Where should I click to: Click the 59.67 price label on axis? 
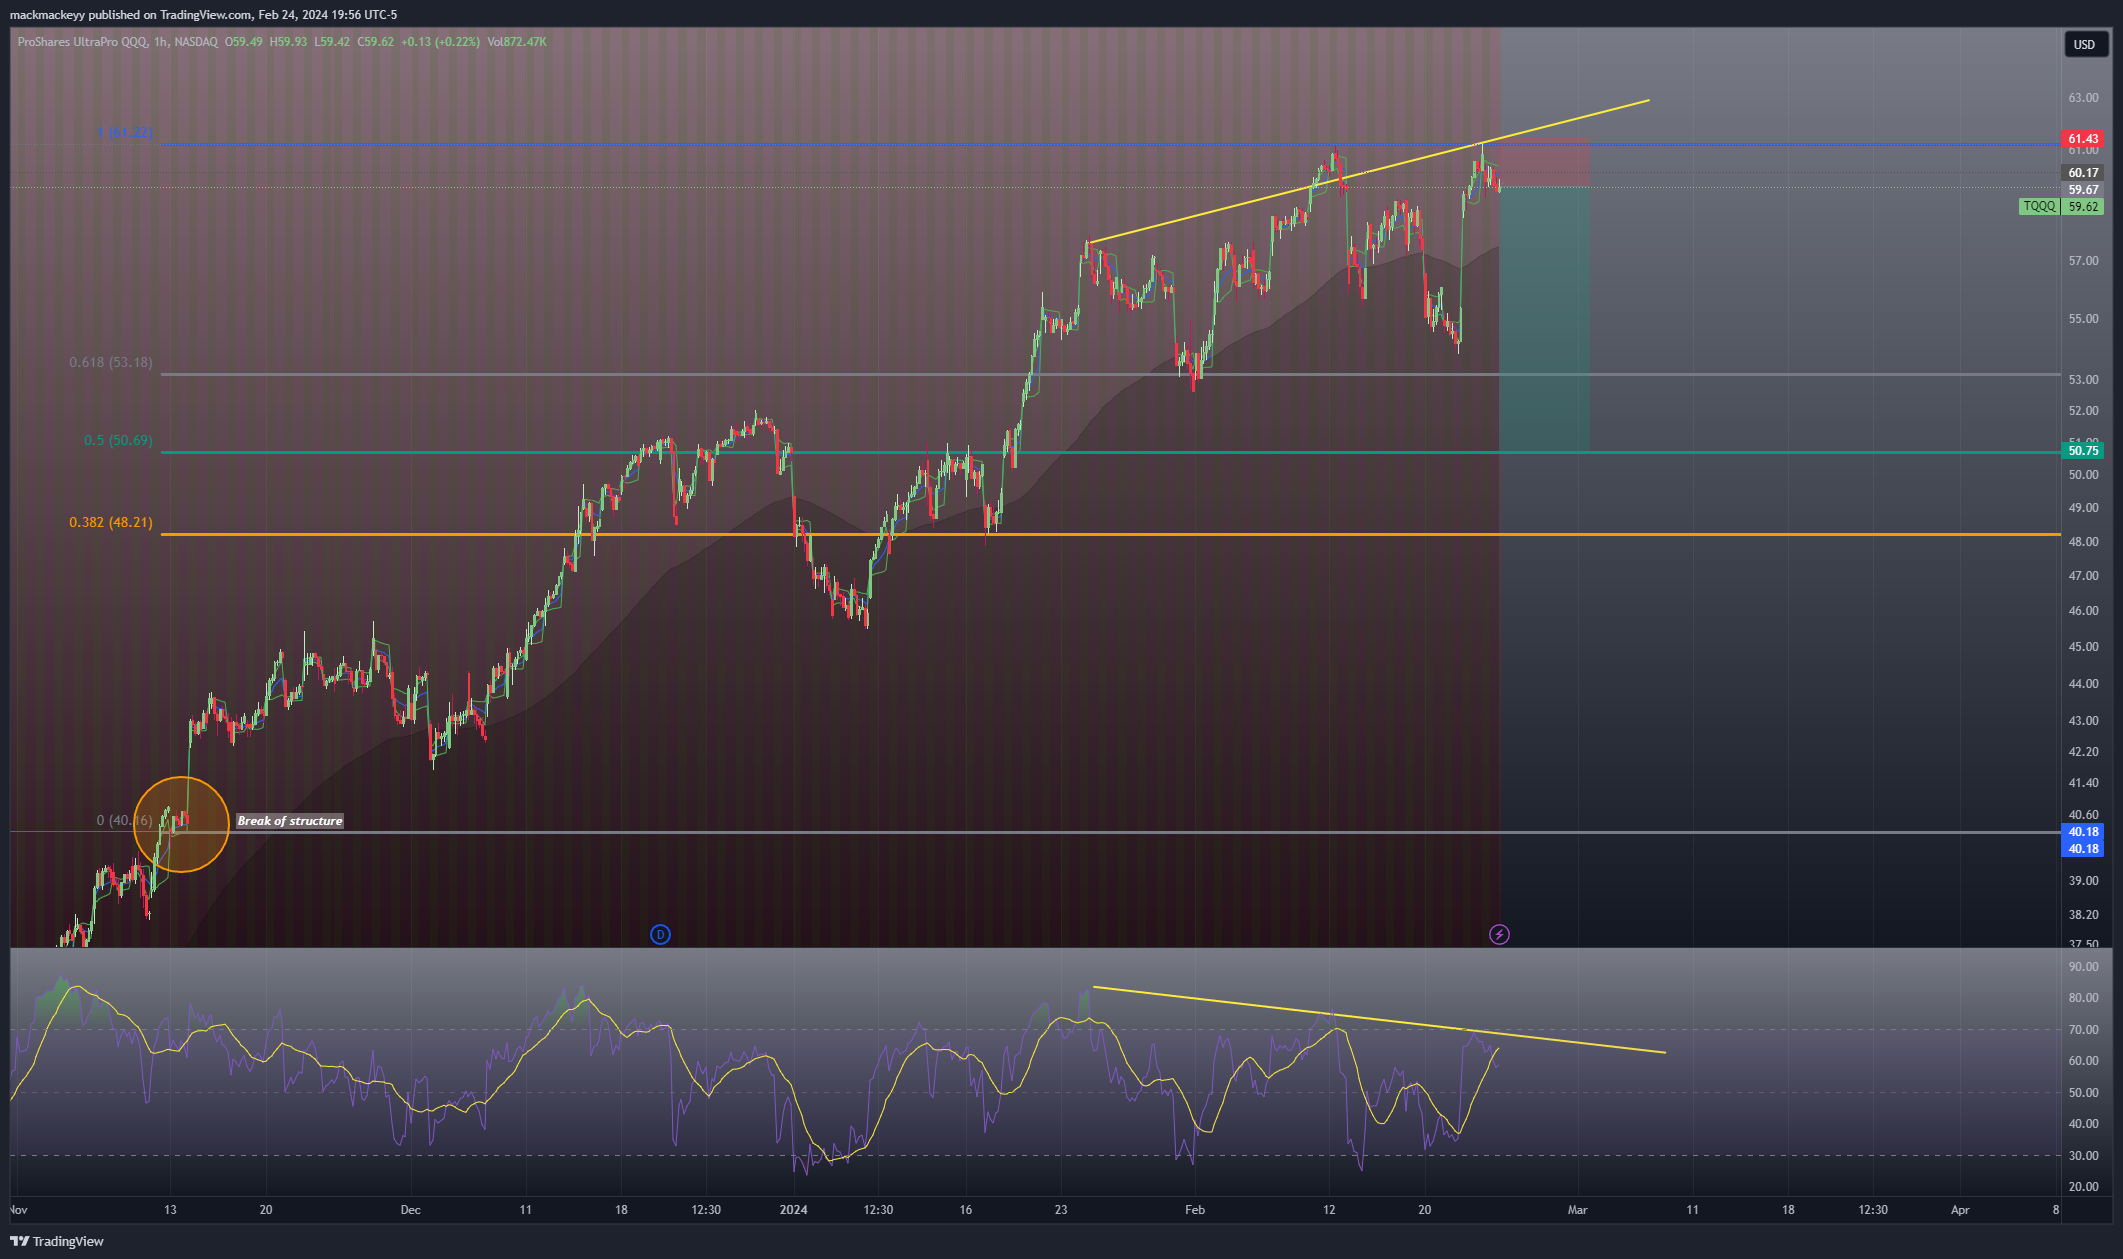point(2083,190)
